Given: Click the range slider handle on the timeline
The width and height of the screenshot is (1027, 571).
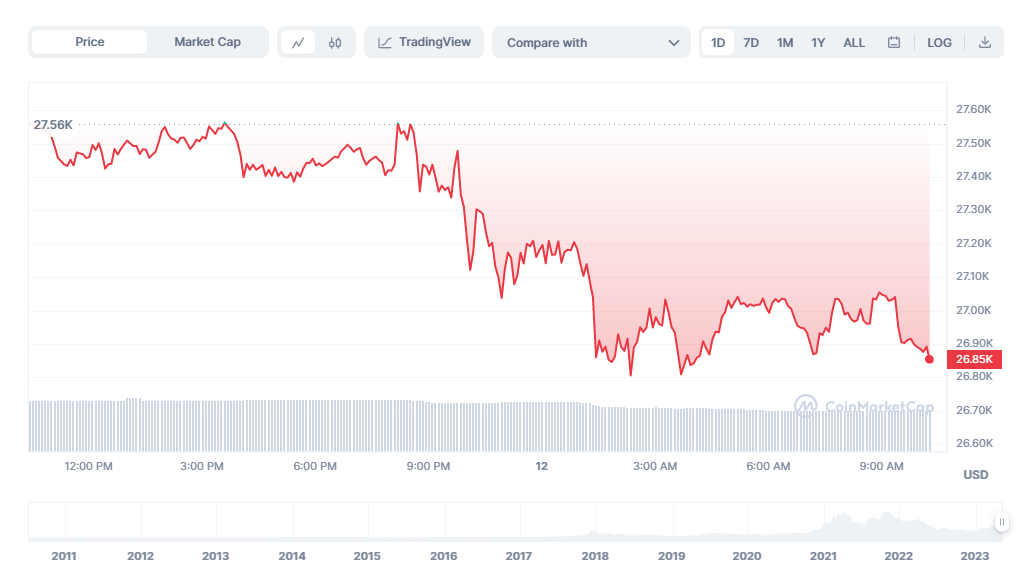Looking at the screenshot, I should click(x=1002, y=521).
